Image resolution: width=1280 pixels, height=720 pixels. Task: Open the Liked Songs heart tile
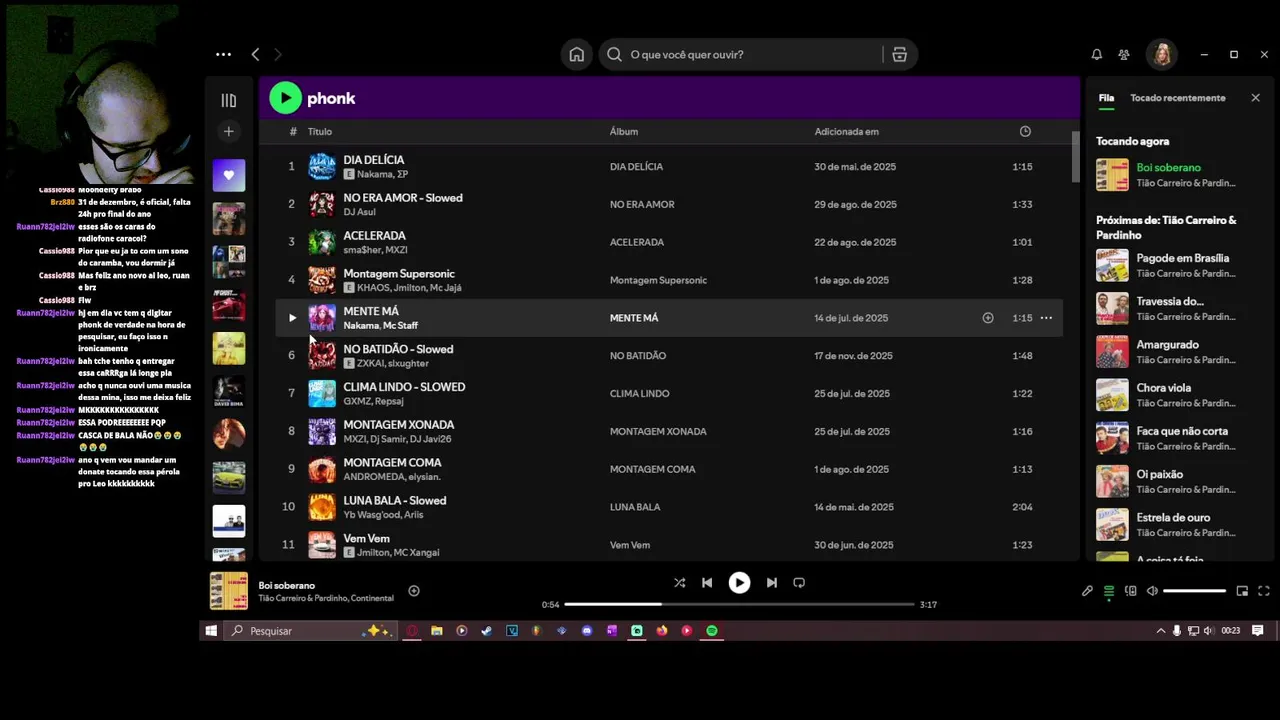click(228, 175)
